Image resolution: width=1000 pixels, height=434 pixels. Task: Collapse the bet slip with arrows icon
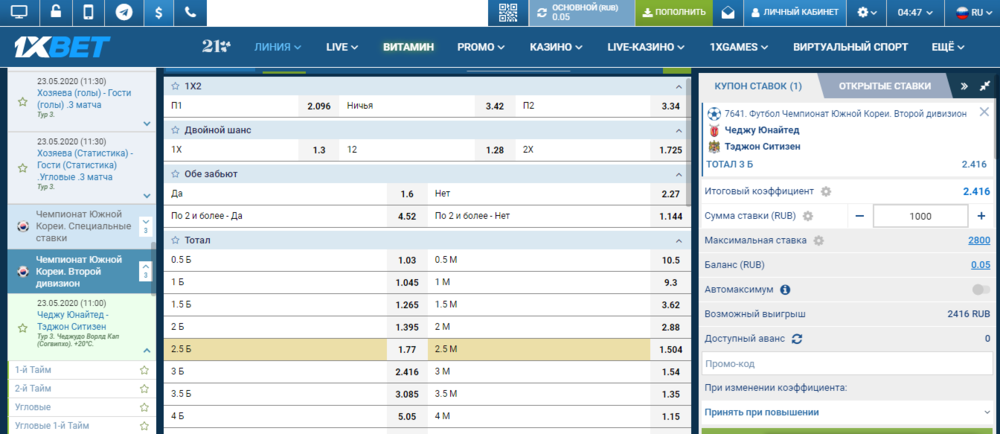pos(984,86)
